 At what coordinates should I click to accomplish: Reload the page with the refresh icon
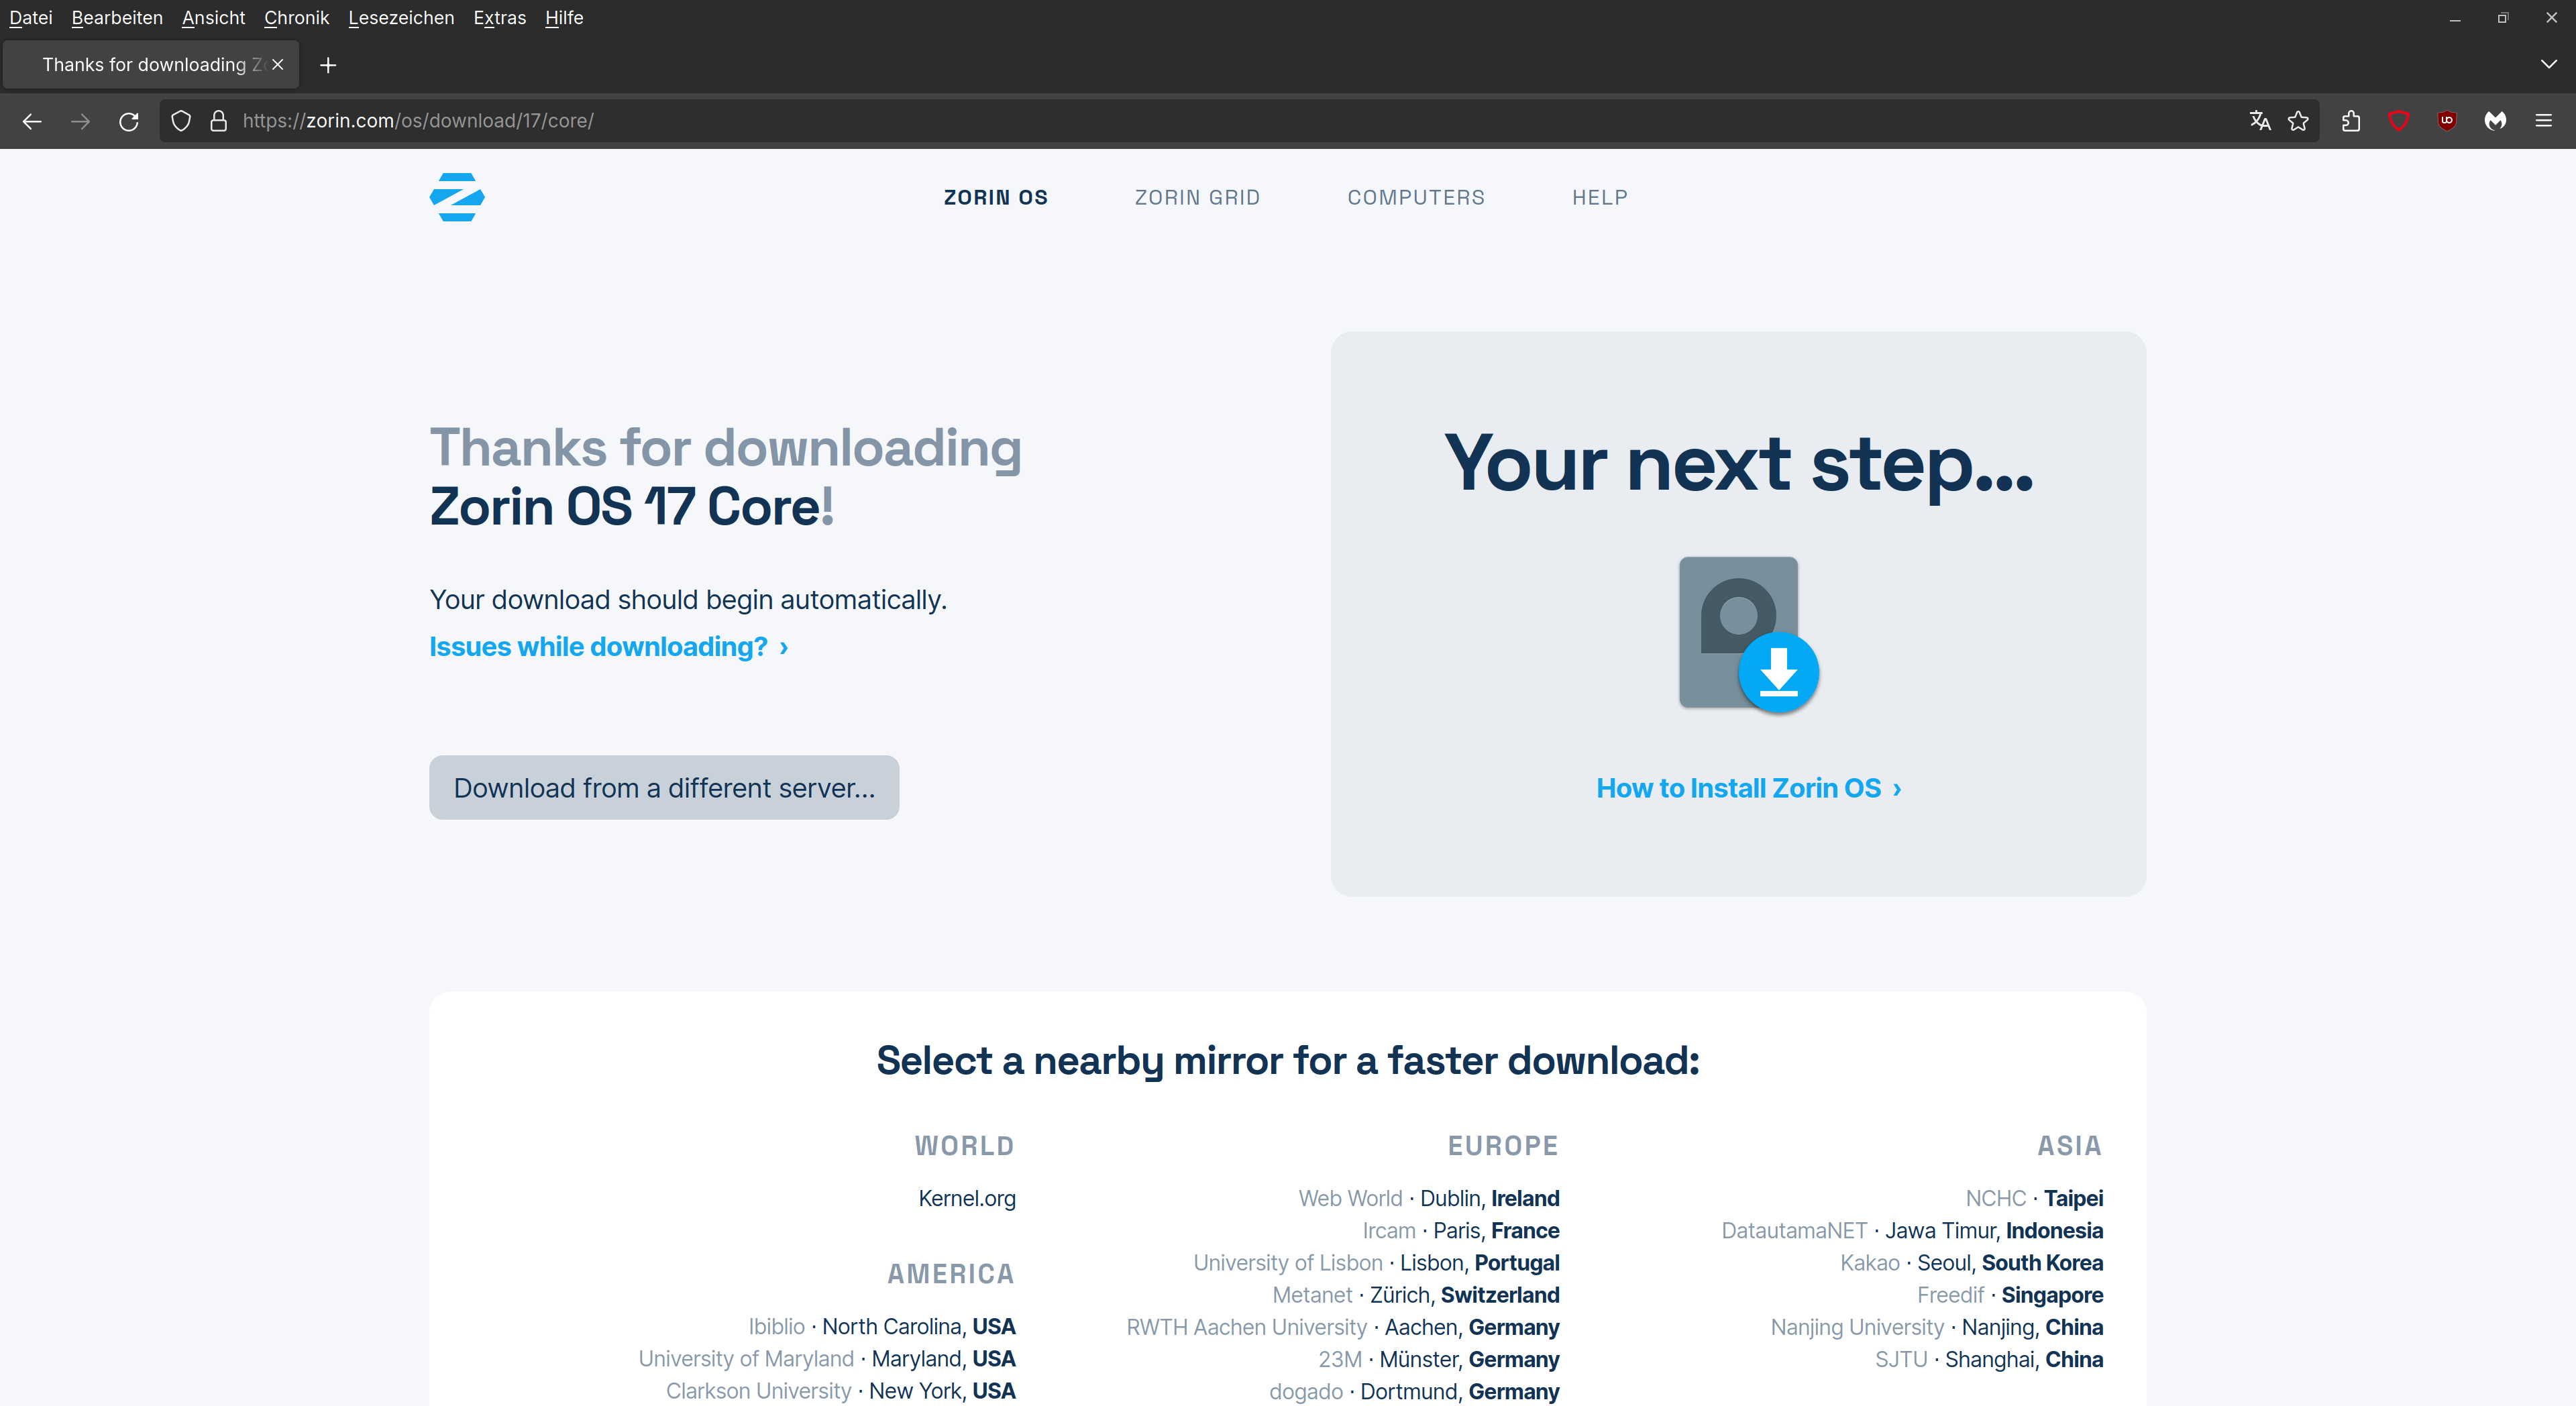point(129,121)
